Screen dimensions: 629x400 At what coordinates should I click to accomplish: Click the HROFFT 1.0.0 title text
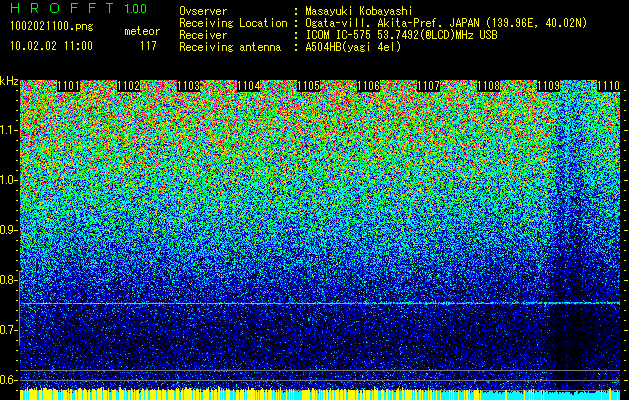tap(79, 8)
